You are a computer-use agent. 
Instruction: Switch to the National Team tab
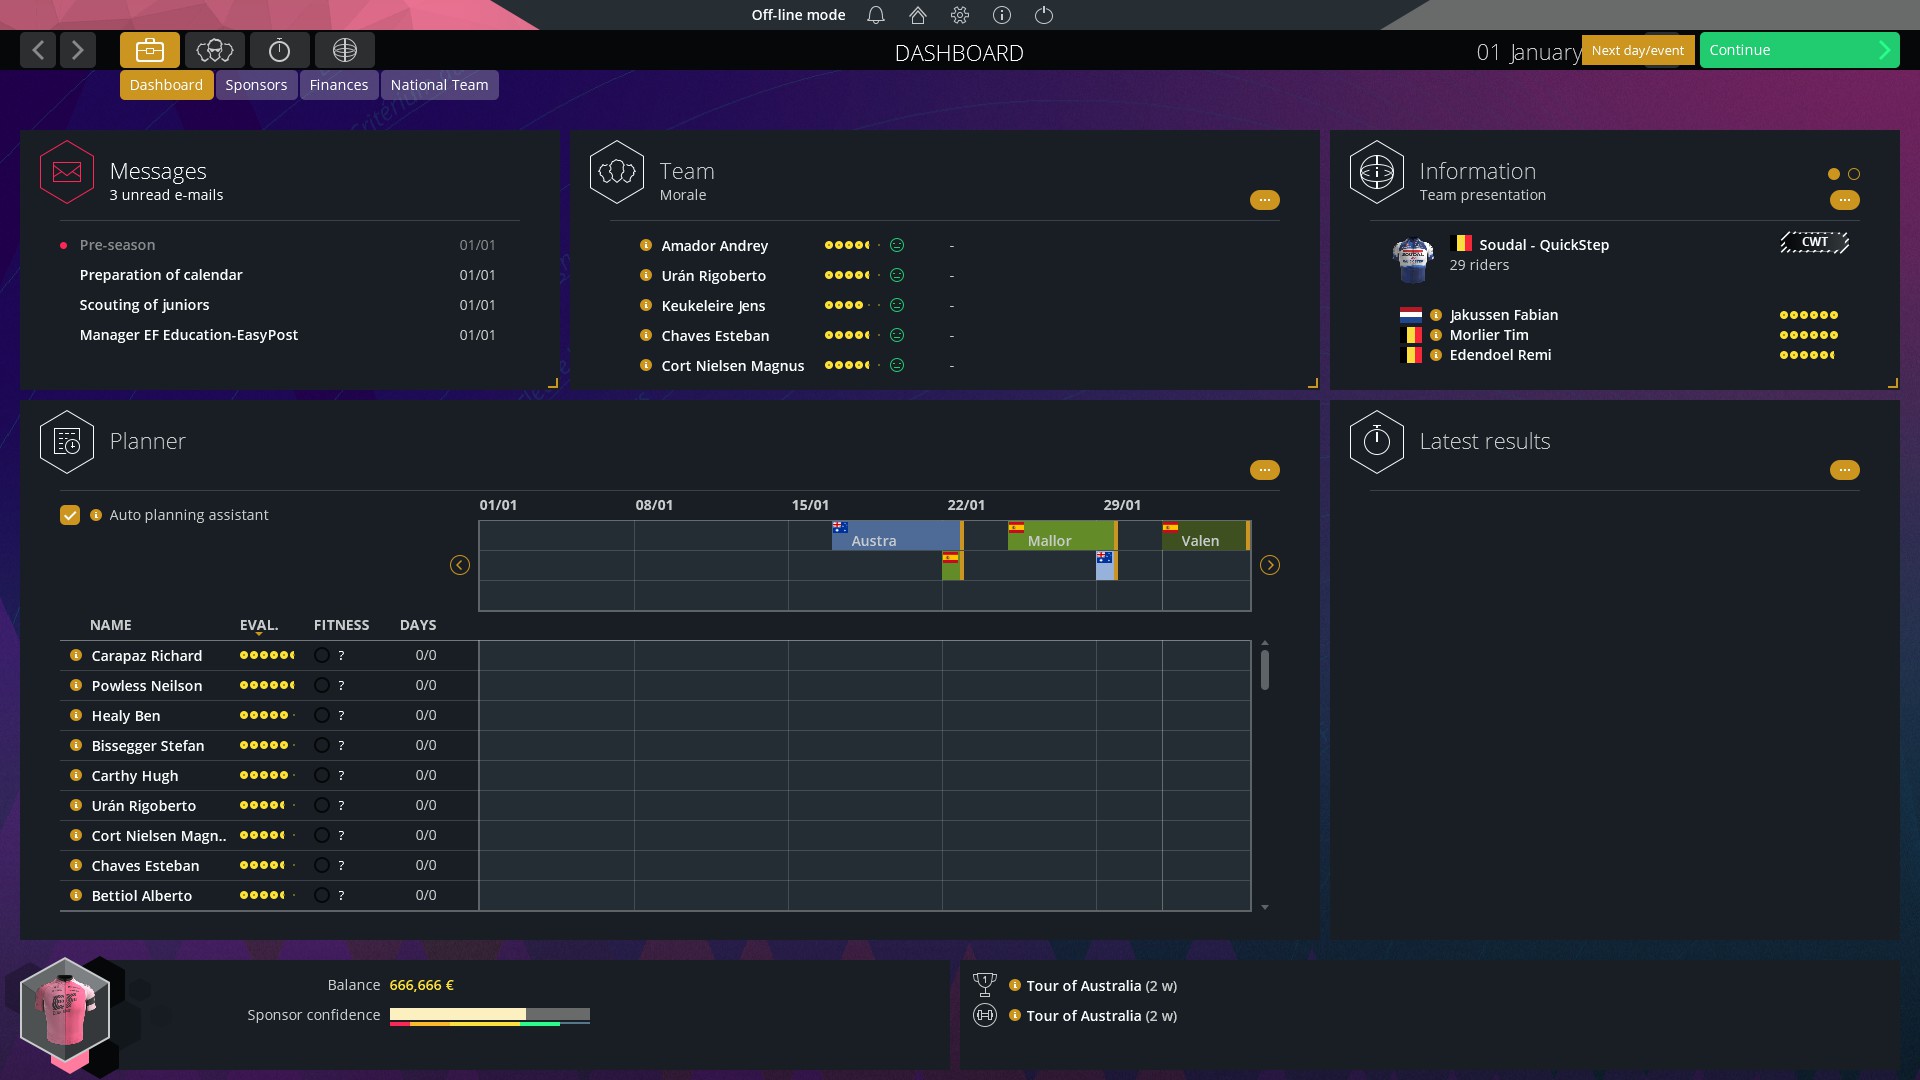[439, 85]
